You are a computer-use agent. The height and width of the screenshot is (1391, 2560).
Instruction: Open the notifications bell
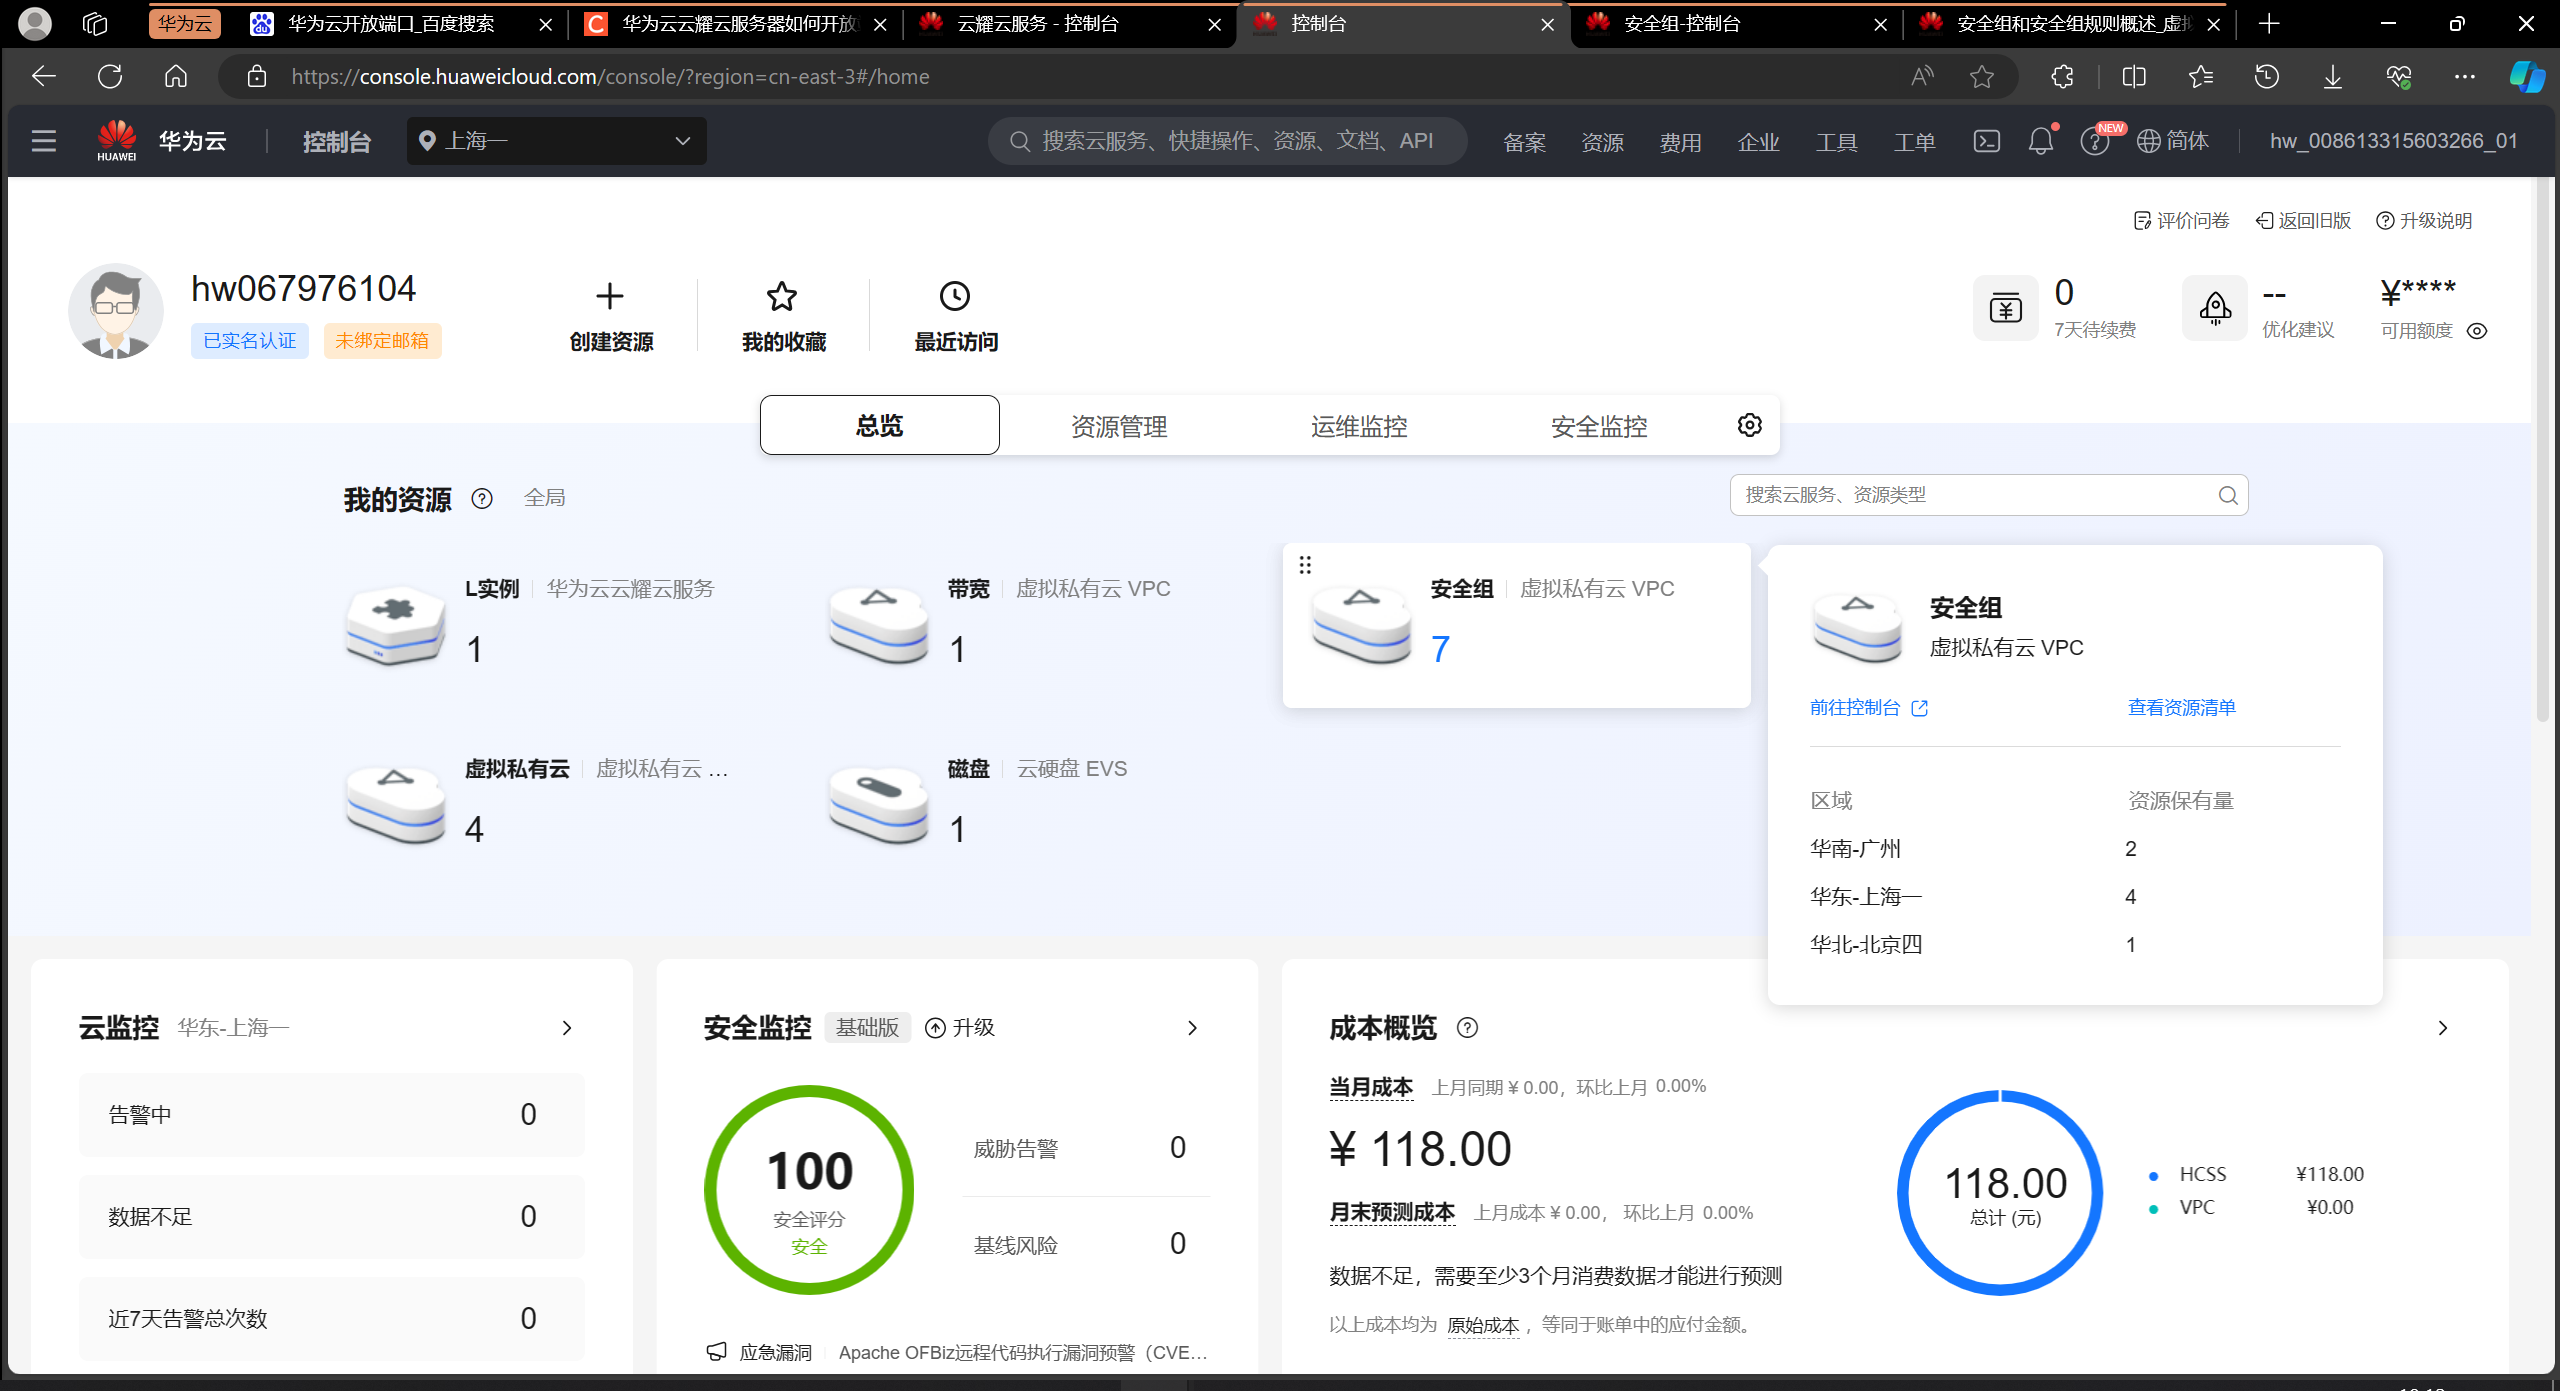click(x=2041, y=141)
